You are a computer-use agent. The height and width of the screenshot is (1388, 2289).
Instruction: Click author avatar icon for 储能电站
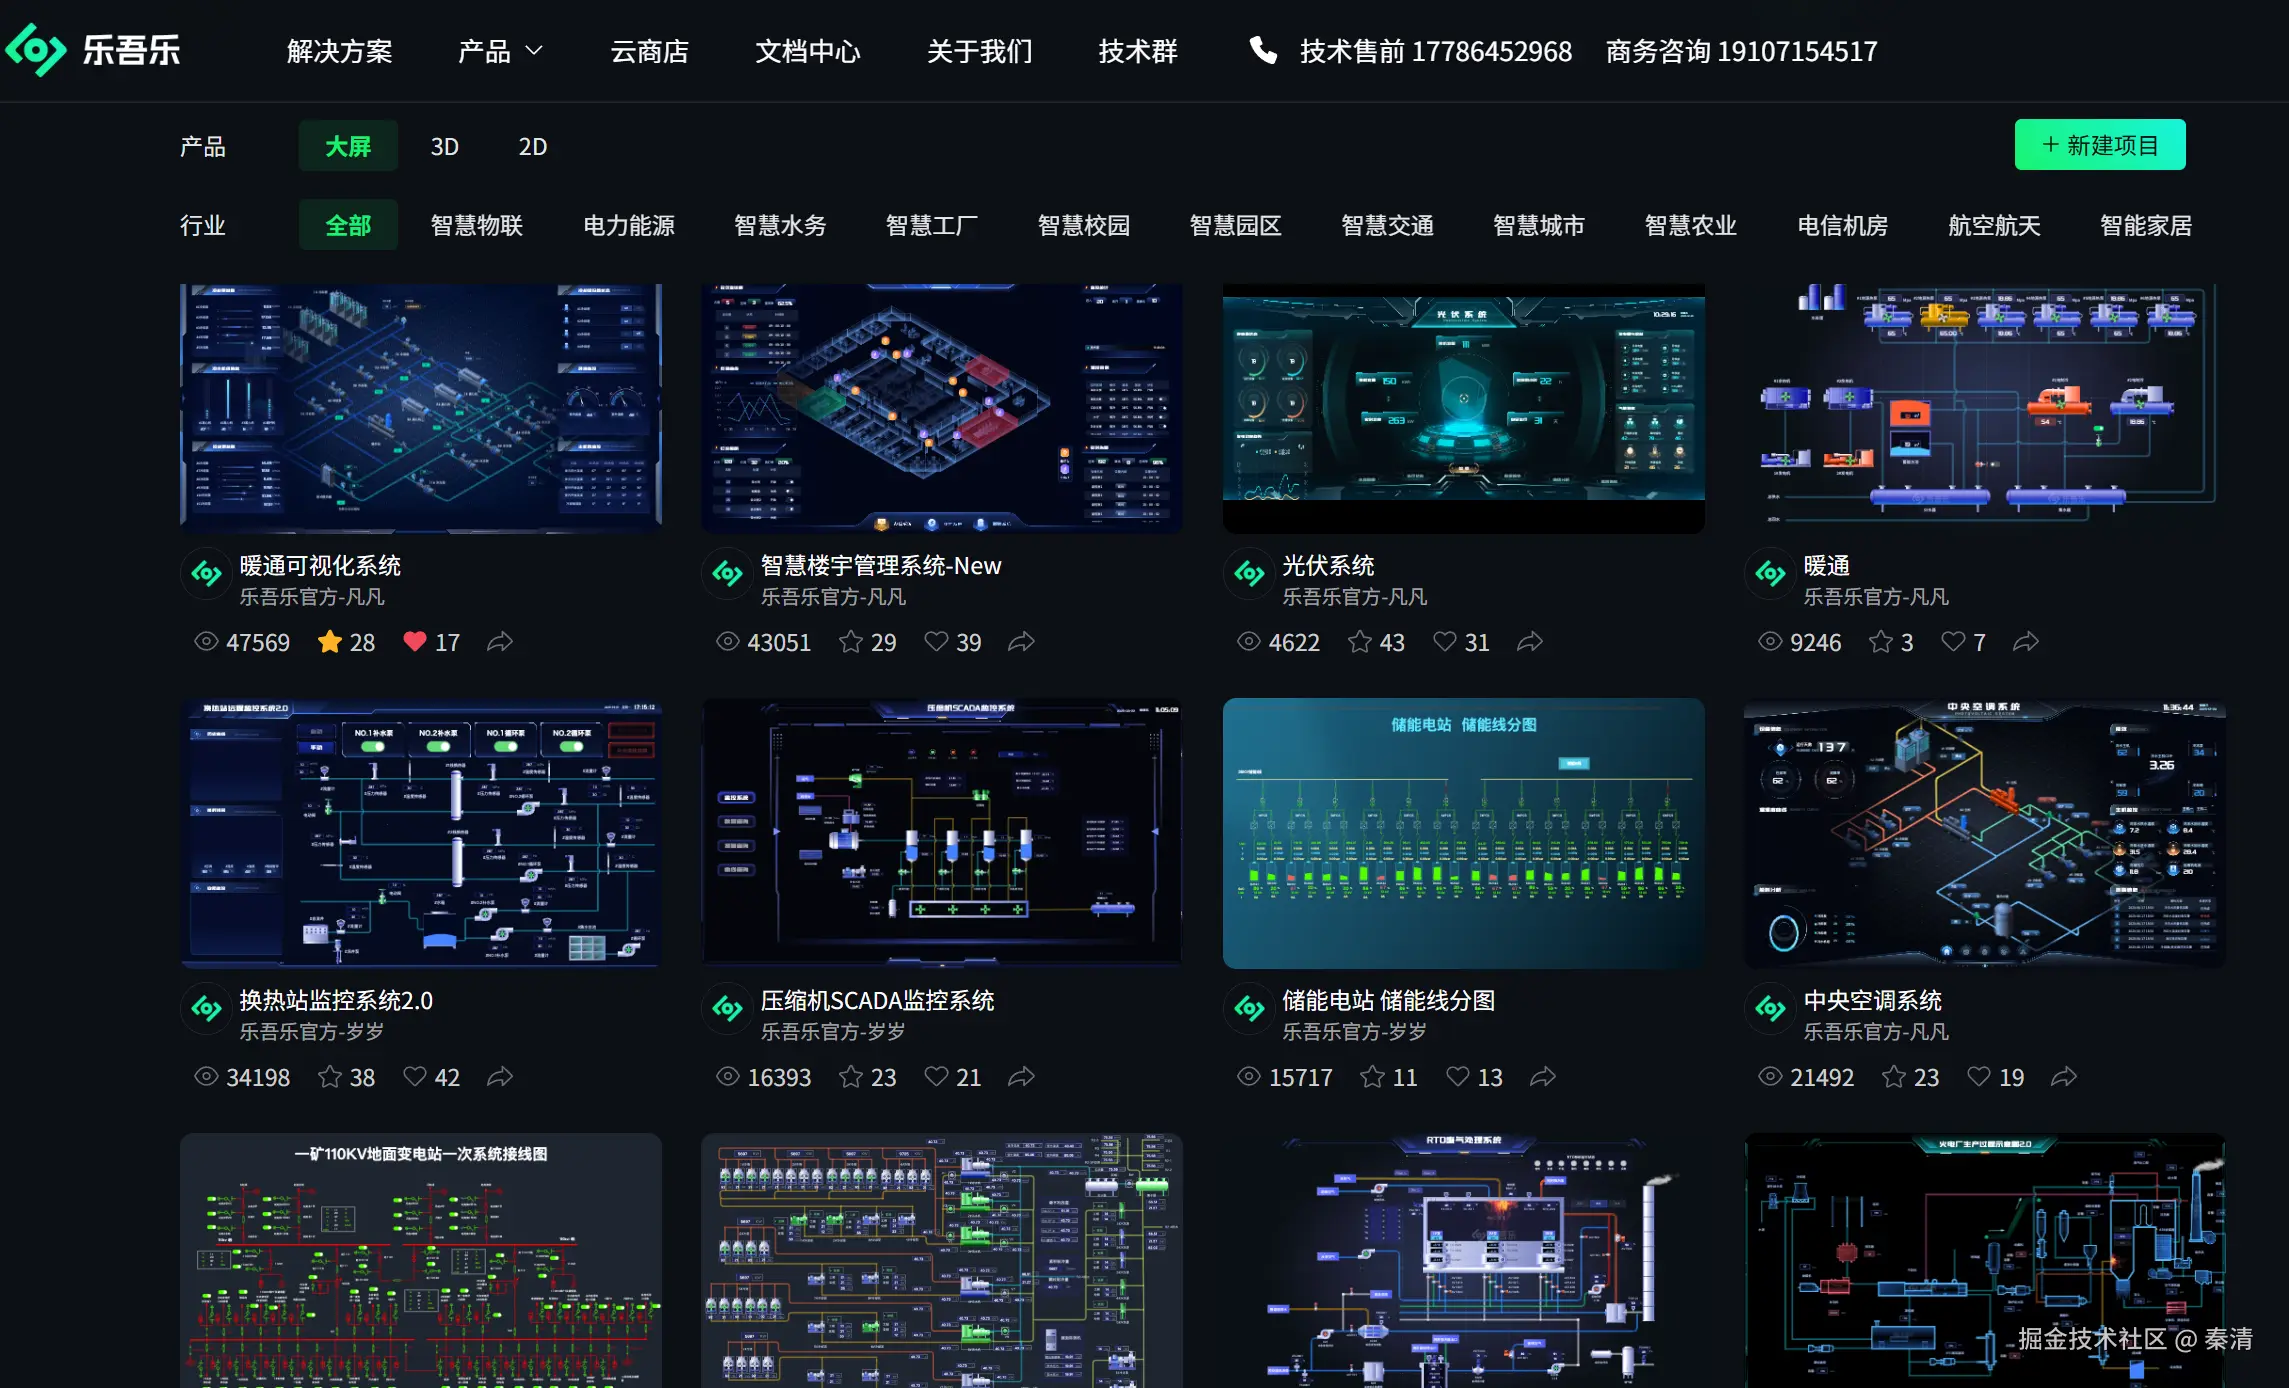tap(1249, 1009)
